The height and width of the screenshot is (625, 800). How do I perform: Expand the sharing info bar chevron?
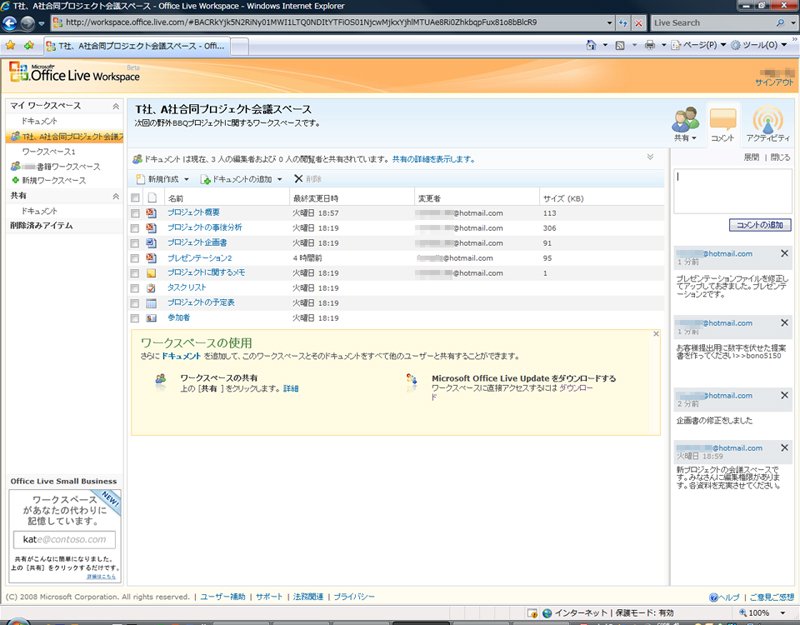tap(650, 157)
